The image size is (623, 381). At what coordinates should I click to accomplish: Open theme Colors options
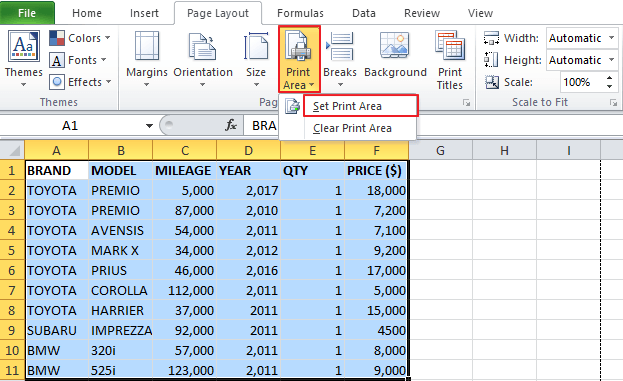[x=80, y=38]
